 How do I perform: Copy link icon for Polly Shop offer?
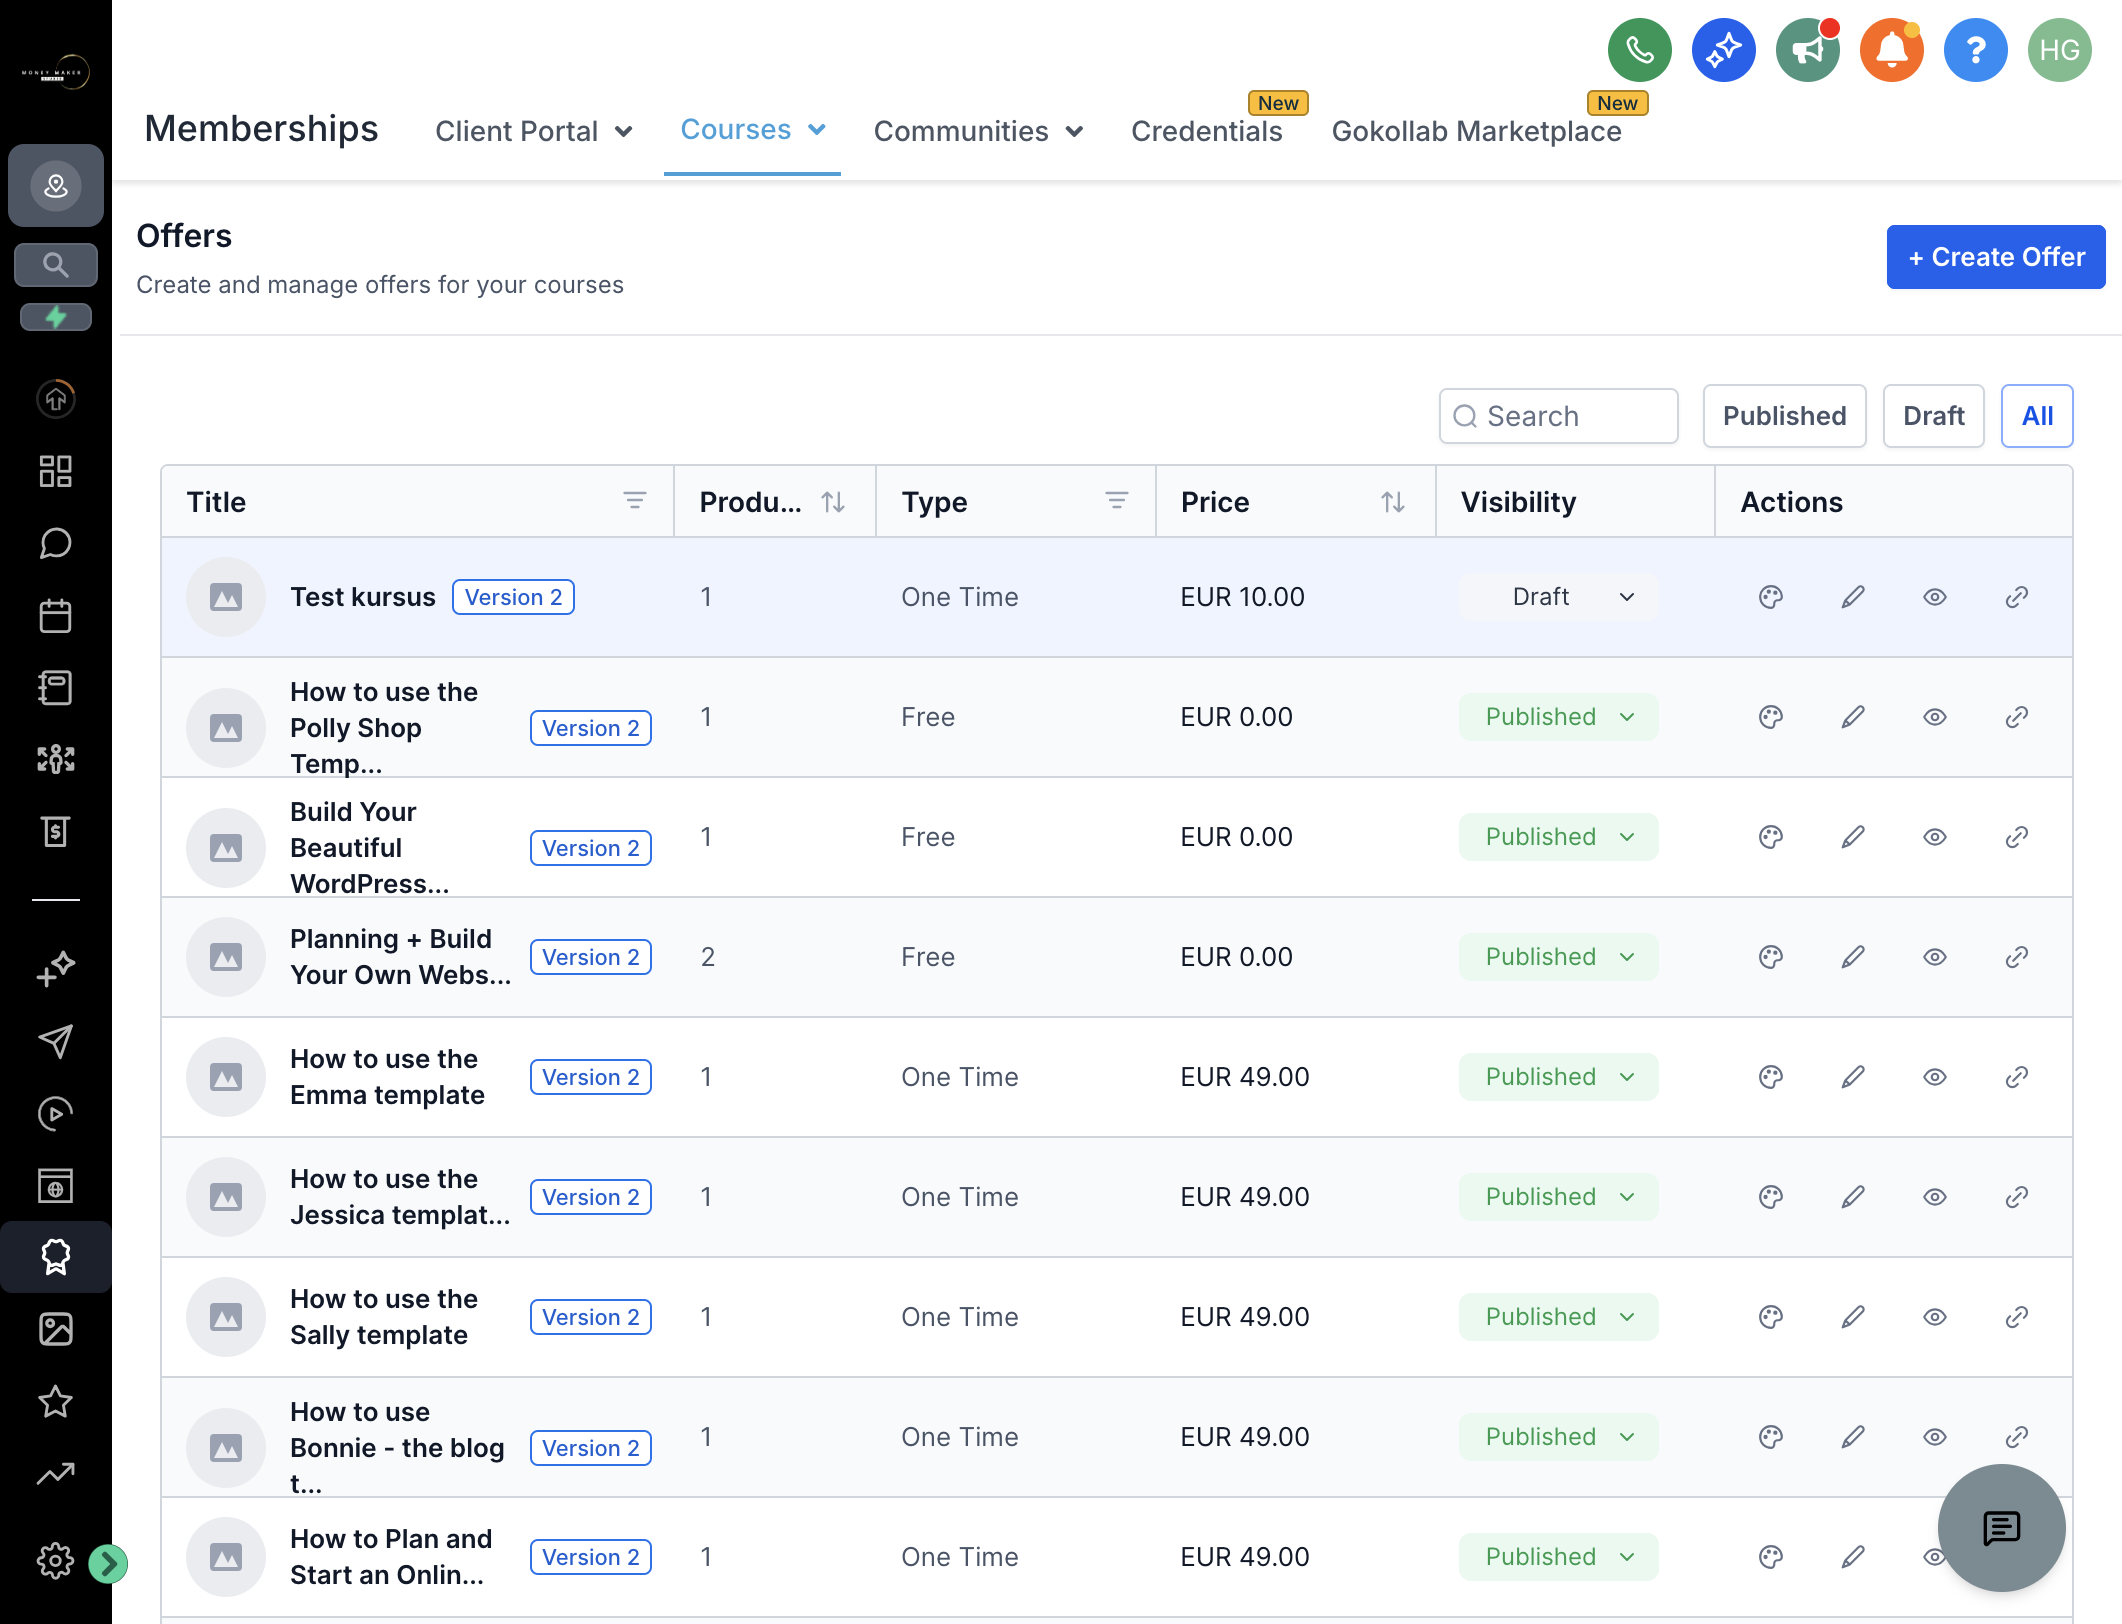[x=2017, y=717]
